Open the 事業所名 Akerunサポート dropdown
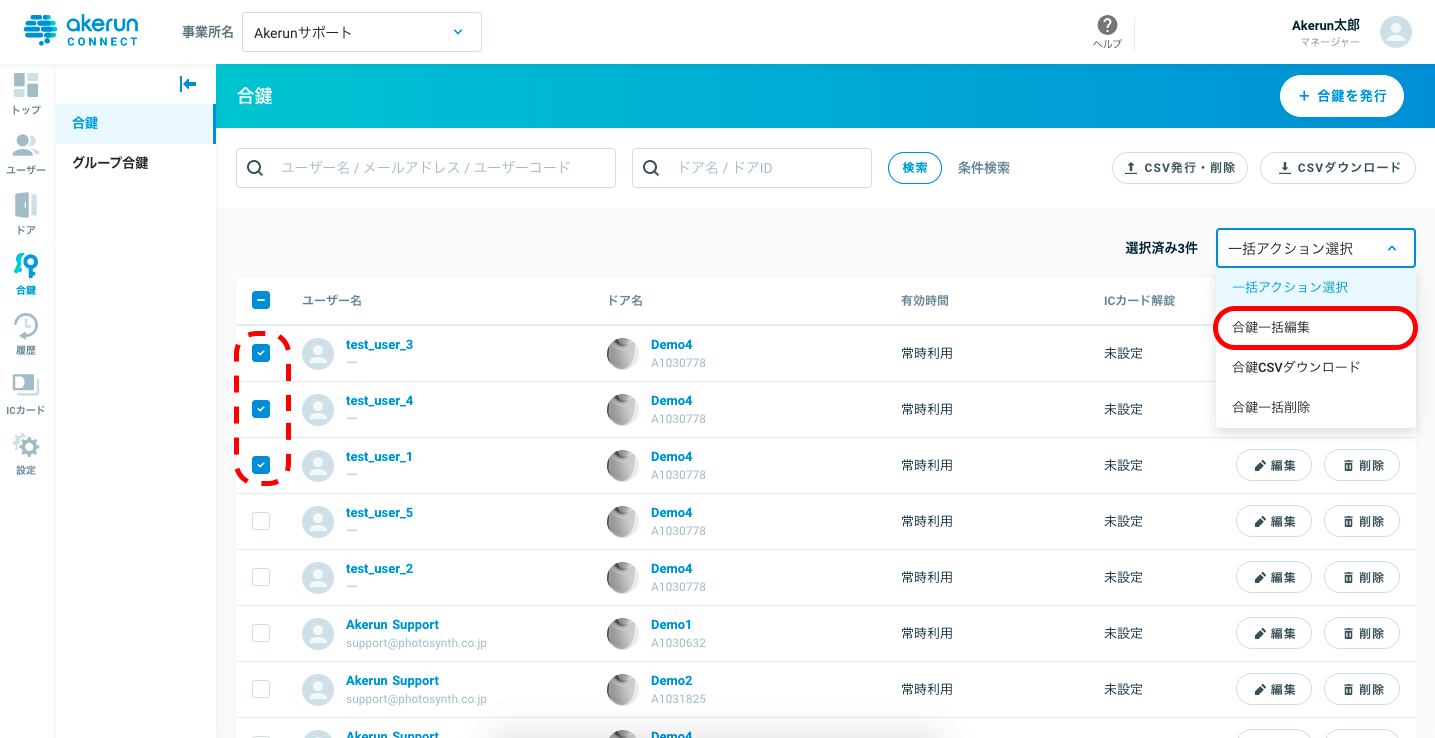The height and width of the screenshot is (738, 1435). click(362, 32)
